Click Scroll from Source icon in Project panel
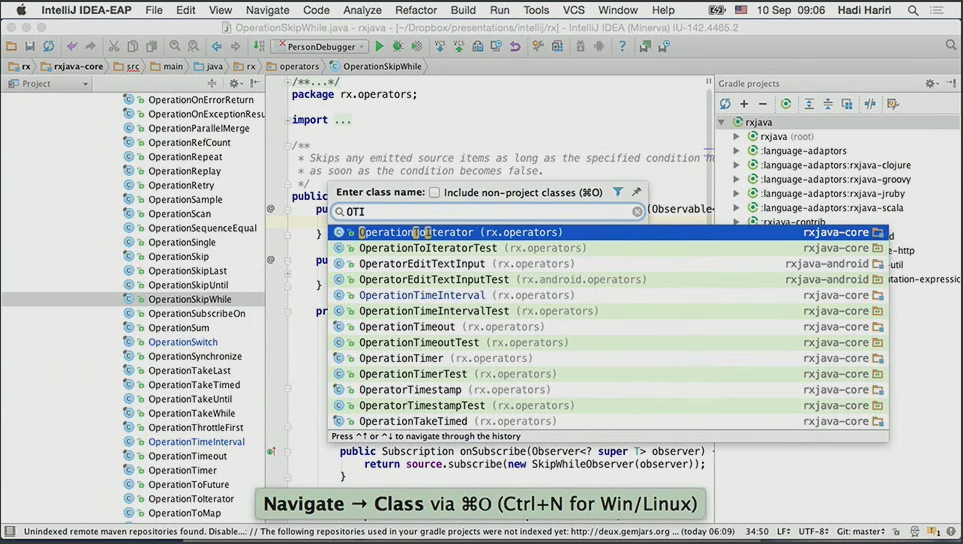Image resolution: width=963 pixels, height=544 pixels. coord(212,84)
